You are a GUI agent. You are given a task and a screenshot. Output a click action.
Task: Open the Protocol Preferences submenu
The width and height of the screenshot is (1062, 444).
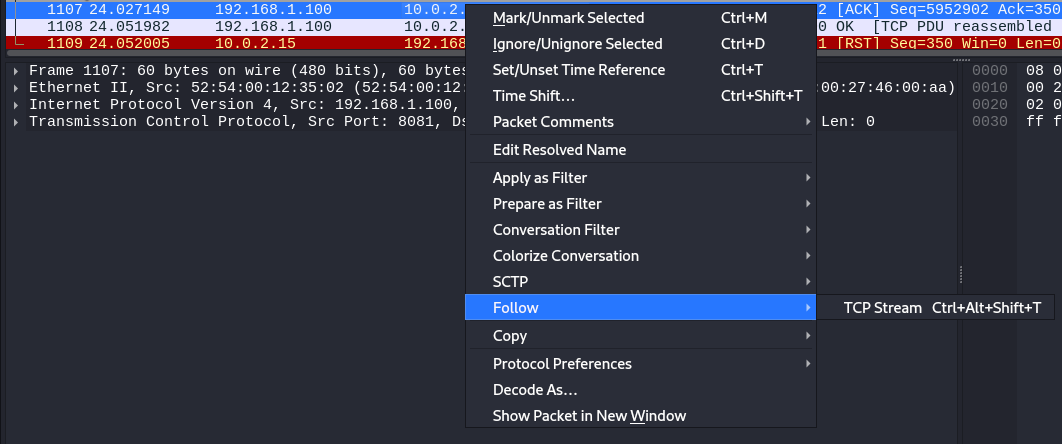click(641, 364)
